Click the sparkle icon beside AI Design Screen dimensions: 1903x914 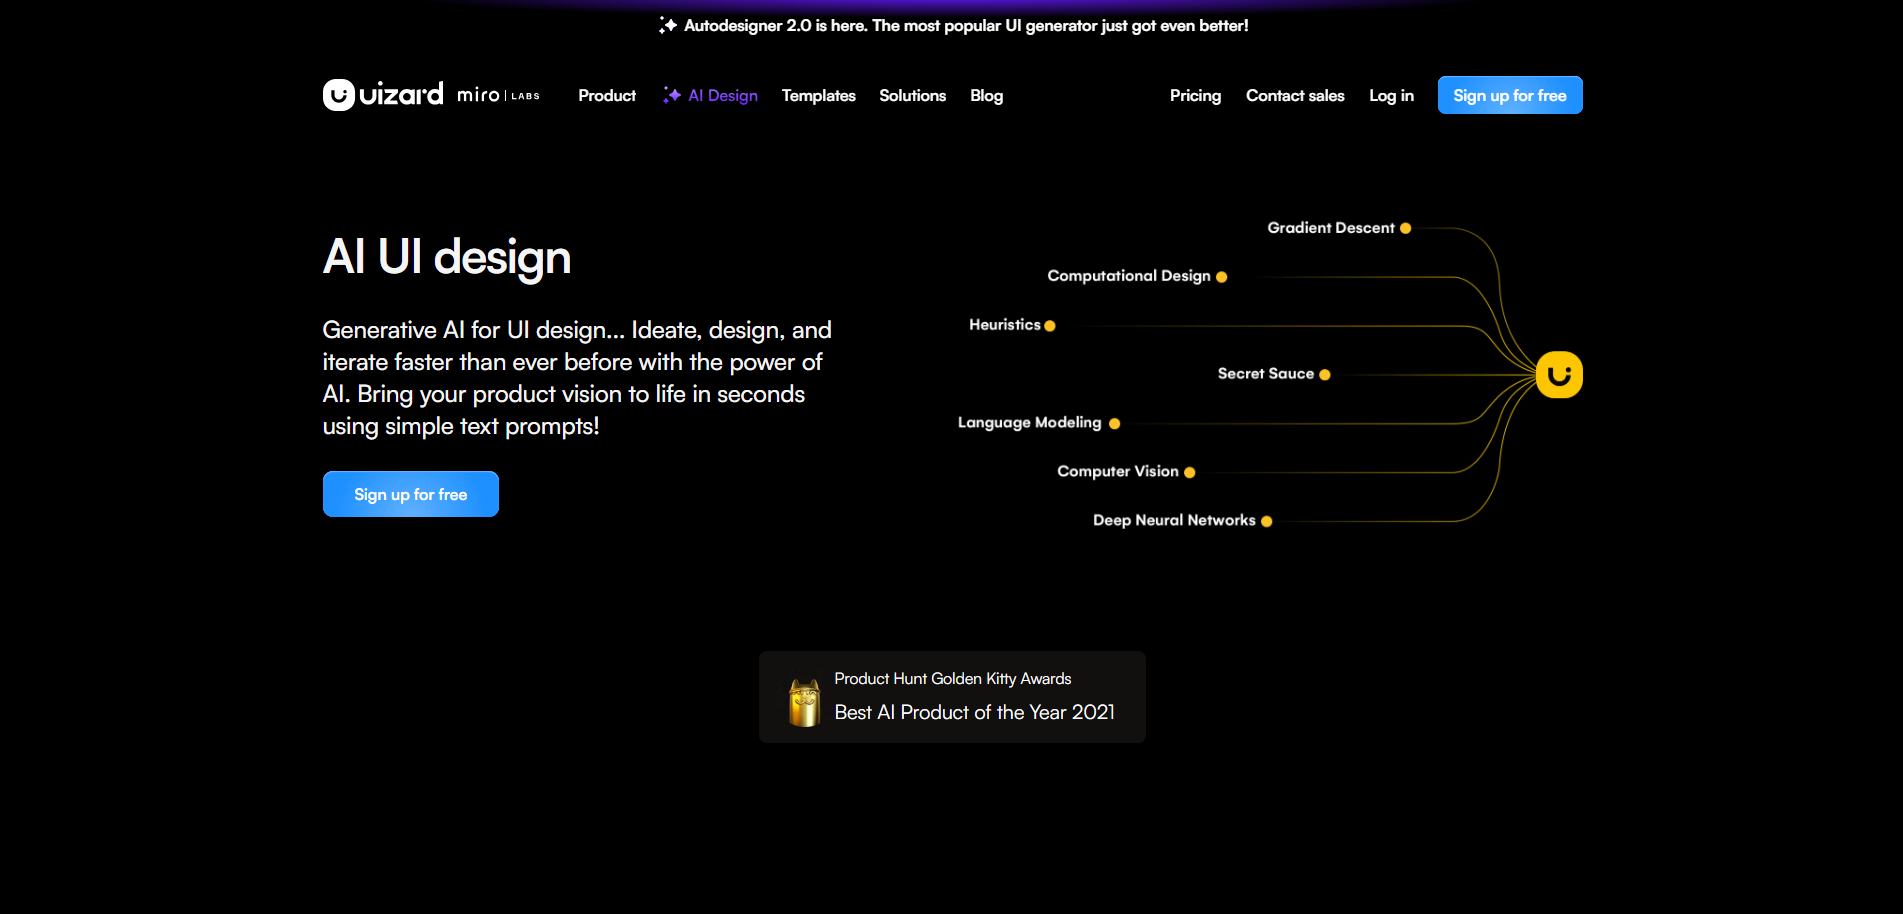coord(672,95)
